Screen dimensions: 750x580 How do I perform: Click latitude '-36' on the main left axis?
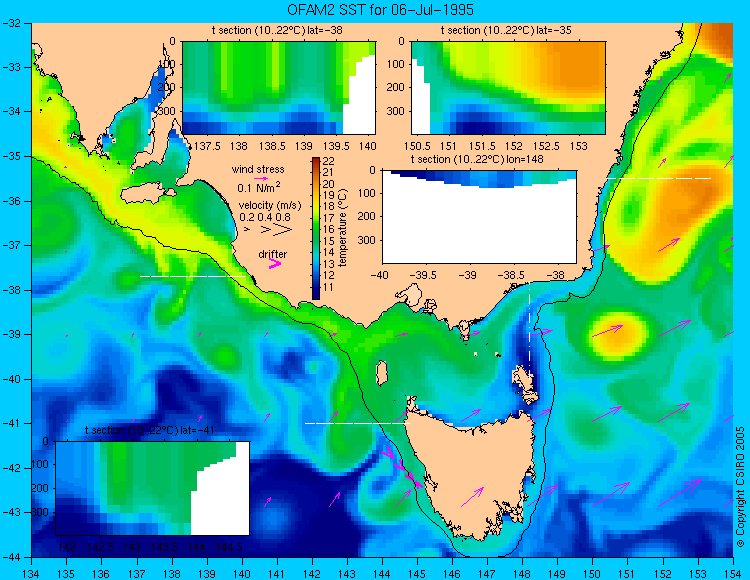pos(12,201)
